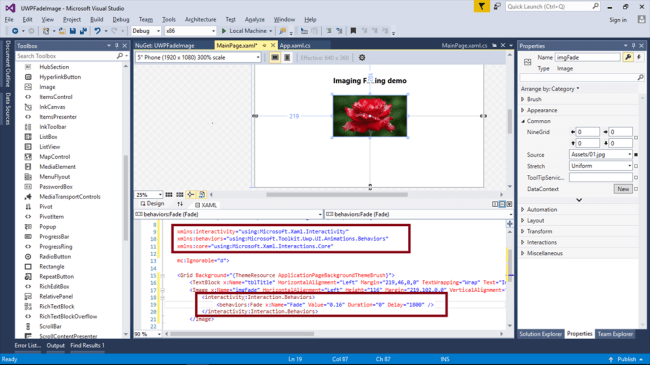Click swap panes arrows icon

180,204
